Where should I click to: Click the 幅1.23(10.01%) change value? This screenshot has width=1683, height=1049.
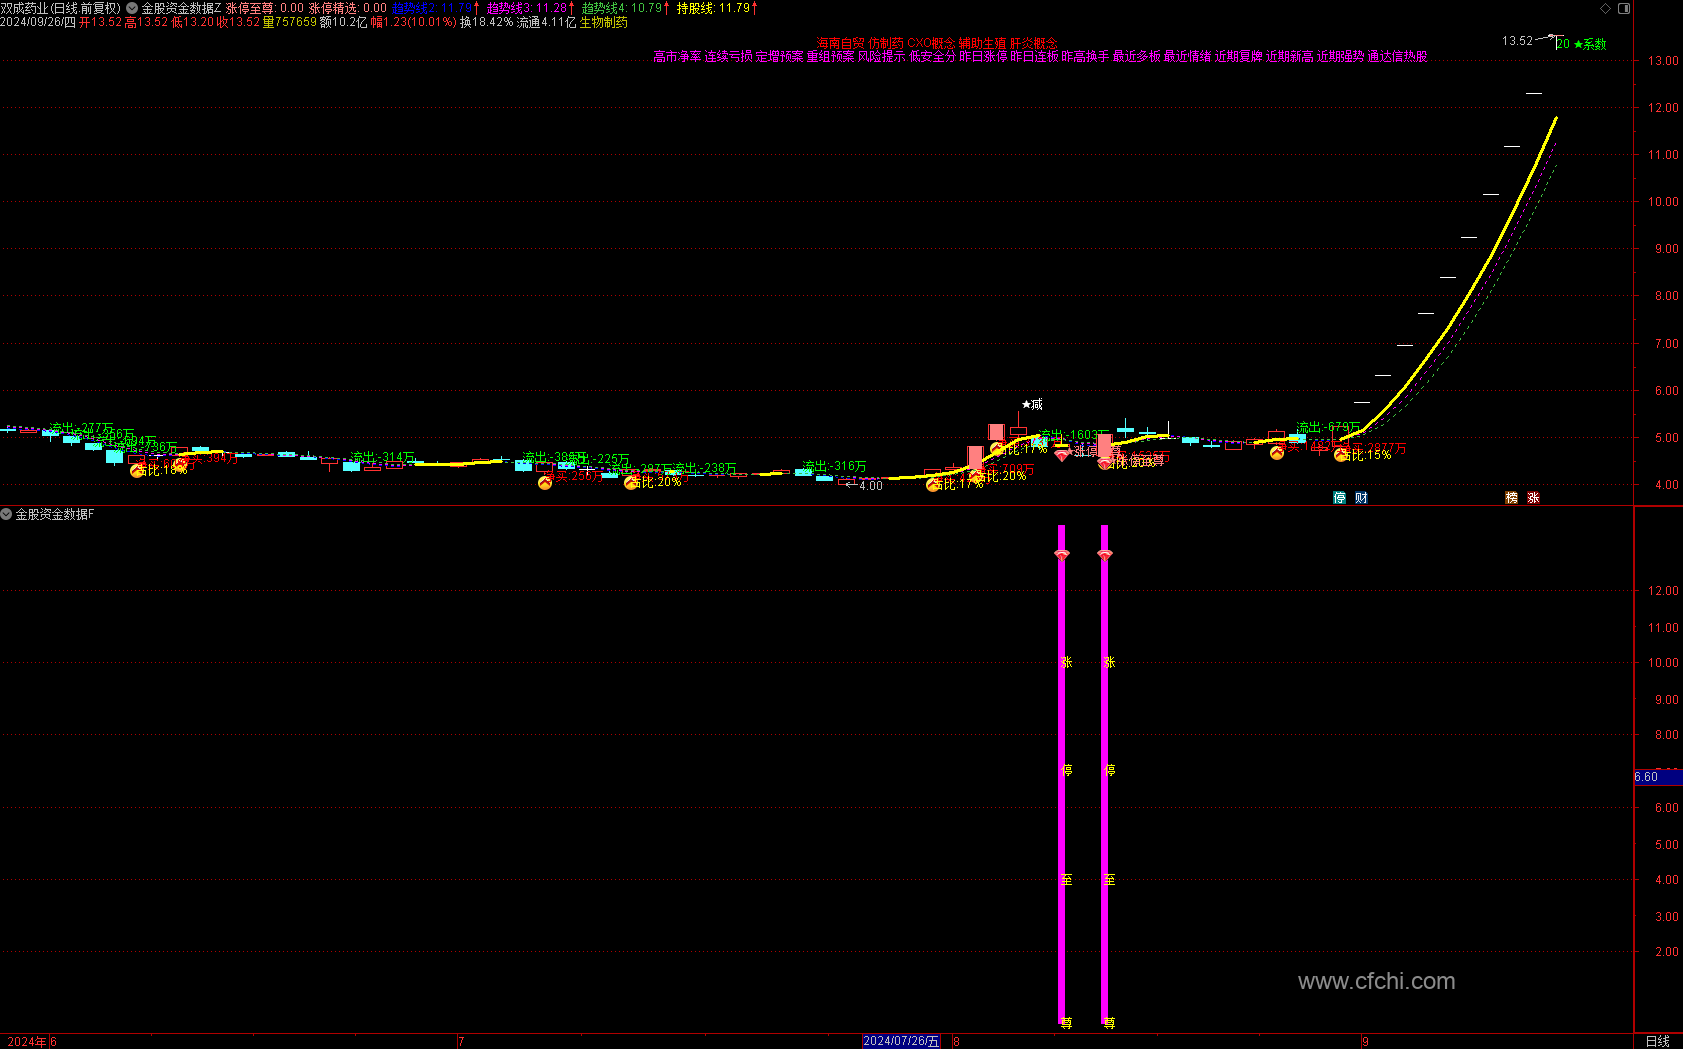click(x=414, y=22)
